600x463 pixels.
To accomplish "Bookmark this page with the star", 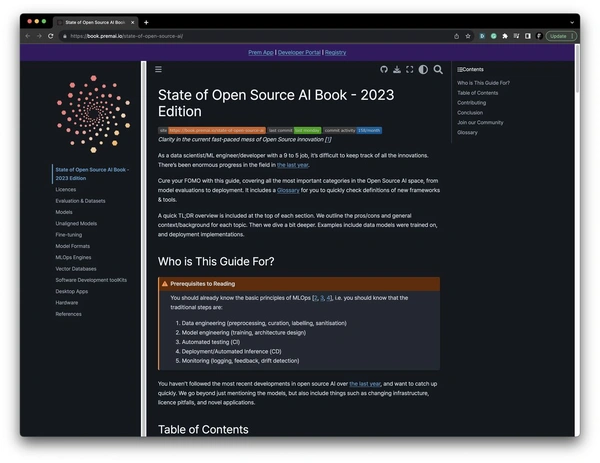I will tap(468, 36).
